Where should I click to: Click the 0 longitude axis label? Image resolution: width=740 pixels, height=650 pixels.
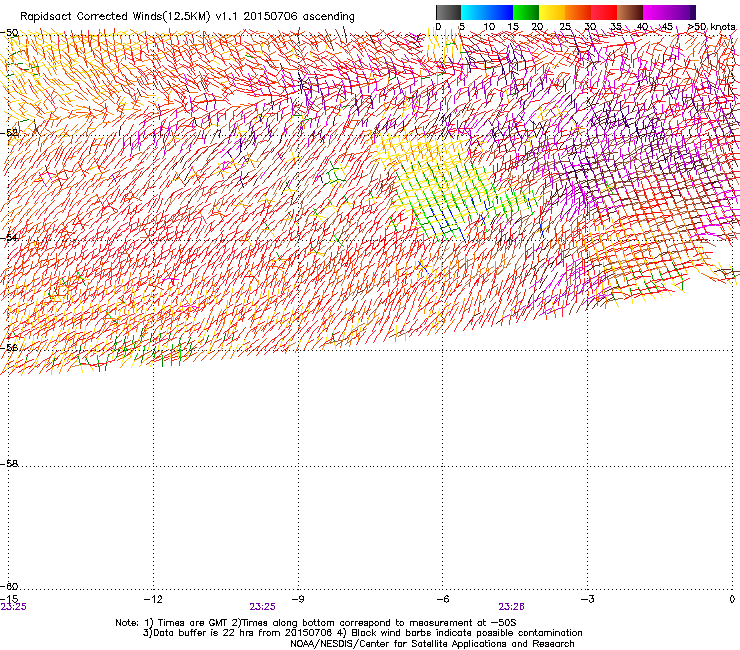pos(732,599)
